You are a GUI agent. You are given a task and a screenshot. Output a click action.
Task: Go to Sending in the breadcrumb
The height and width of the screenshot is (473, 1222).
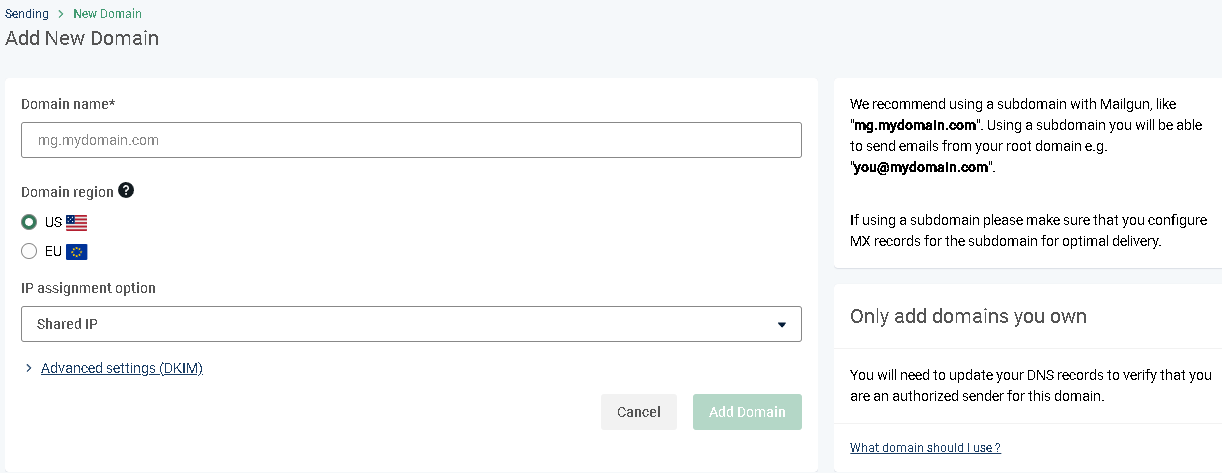click(x=26, y=14)
